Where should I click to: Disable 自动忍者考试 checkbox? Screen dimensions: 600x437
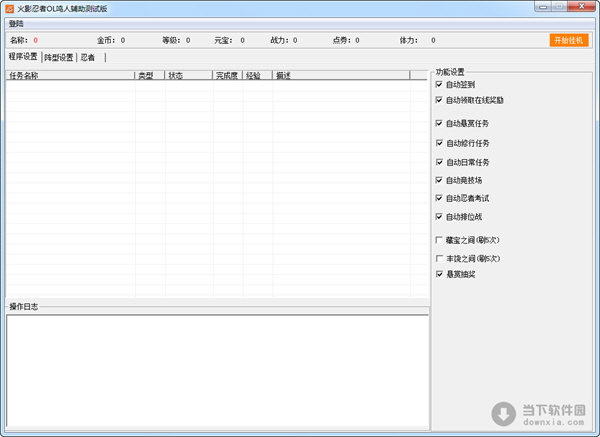(x=439, y=198)
